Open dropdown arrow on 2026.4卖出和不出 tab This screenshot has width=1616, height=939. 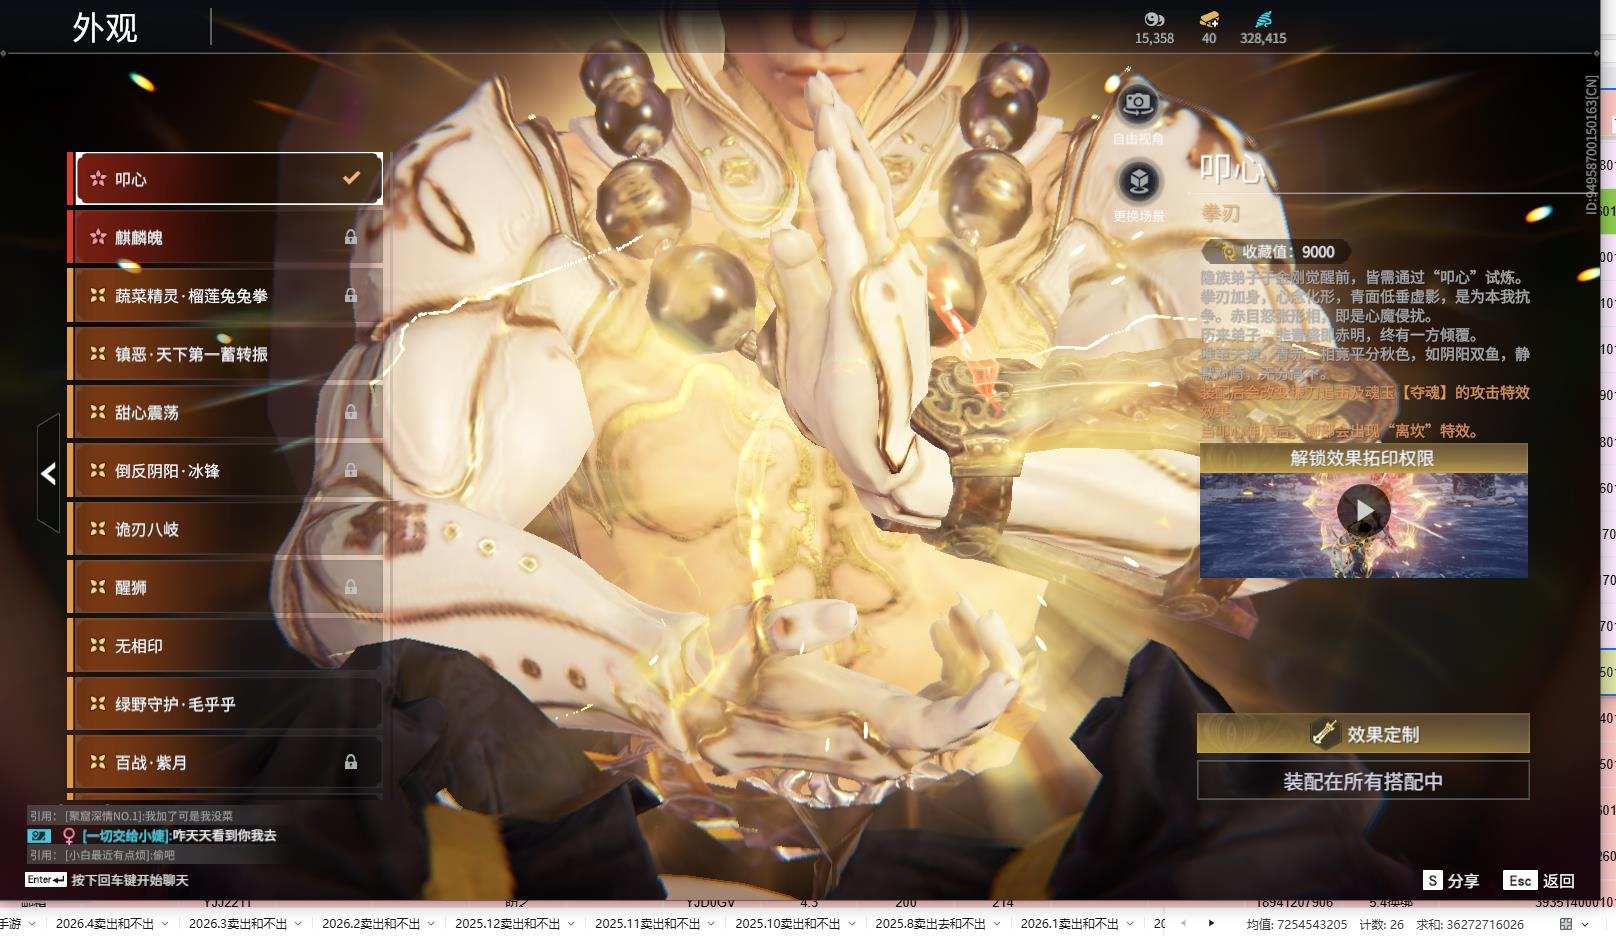coord(166,924)
